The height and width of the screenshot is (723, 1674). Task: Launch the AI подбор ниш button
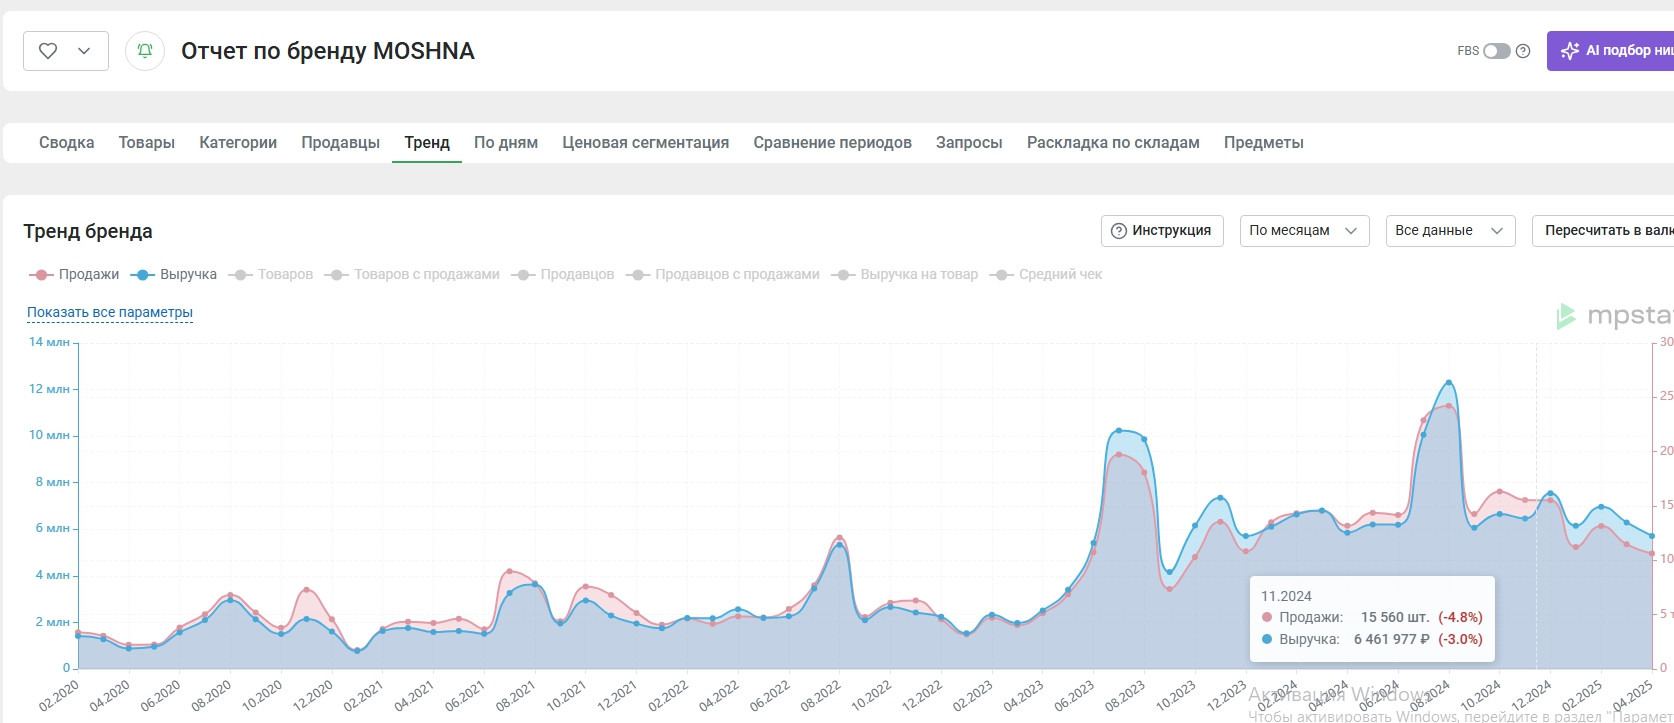pos(1610,51)
